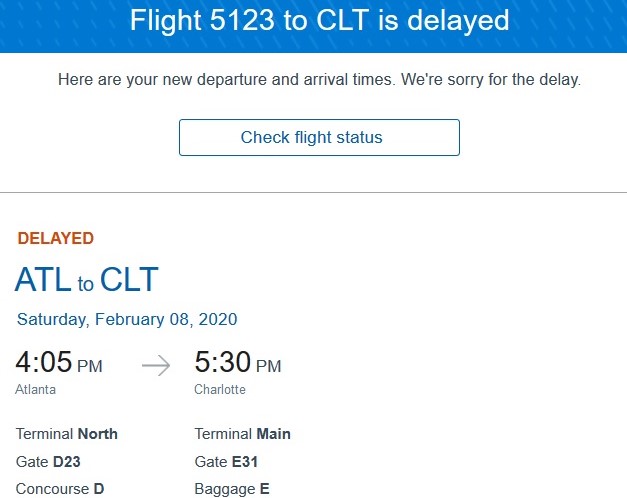Click the Terminal North departure detail
Screen dimensions: 627x498
pos(67,434)
